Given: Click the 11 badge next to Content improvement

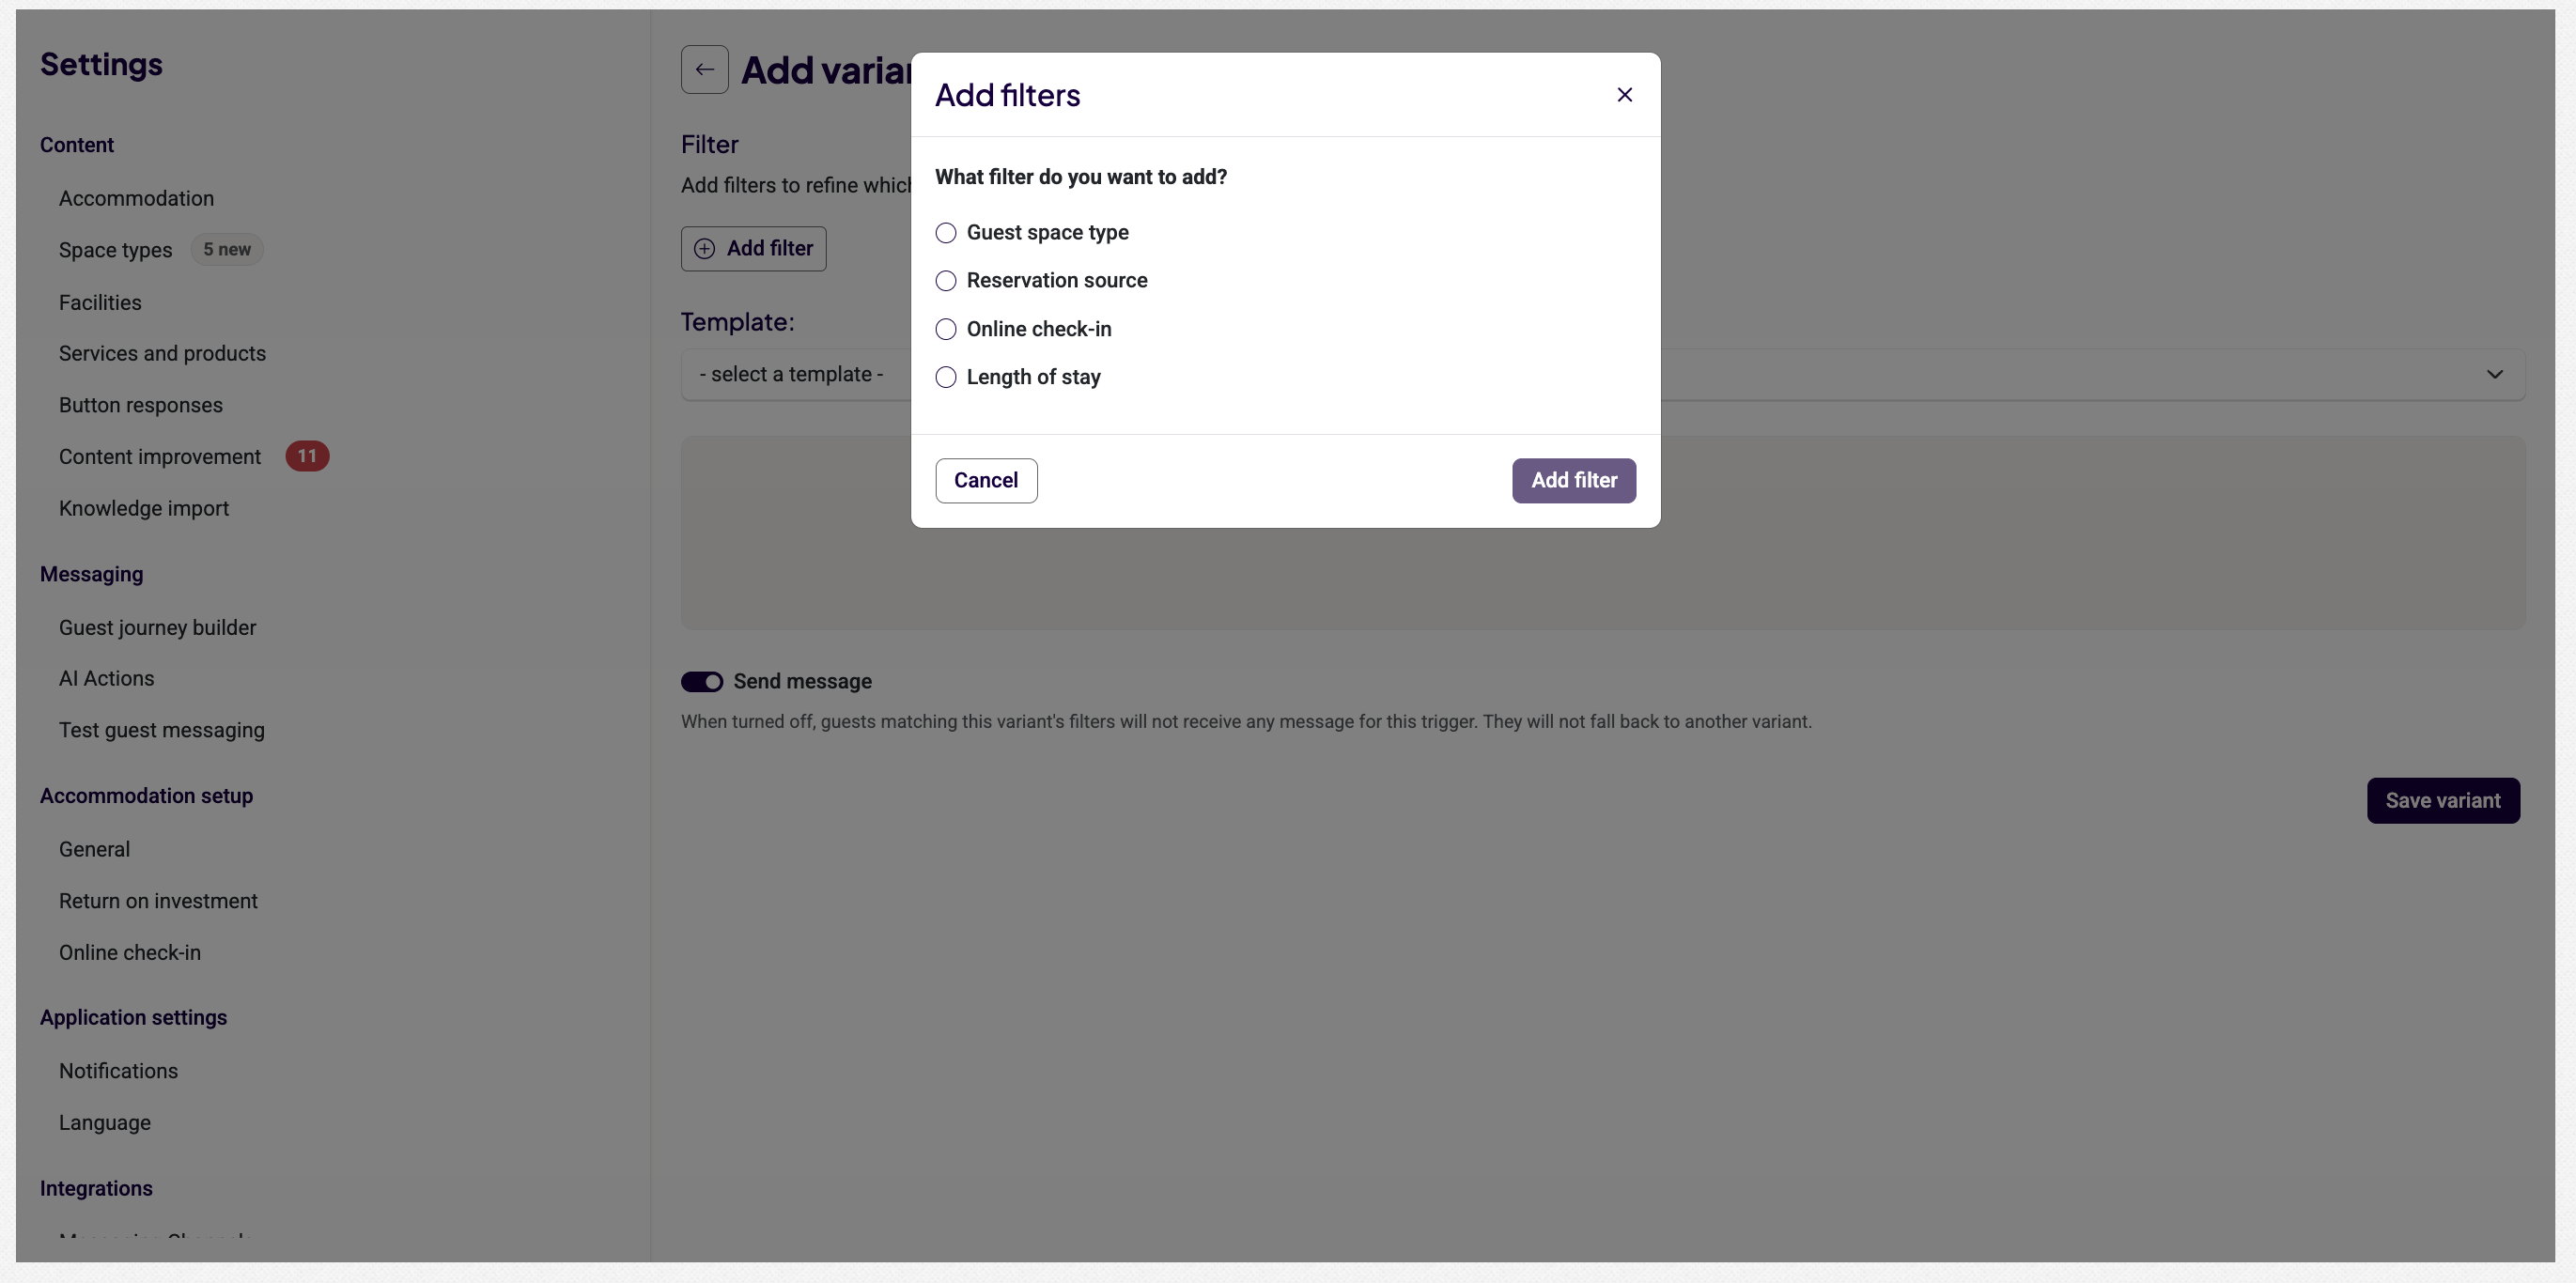Looking at the screenshot, I should point(307,456).
